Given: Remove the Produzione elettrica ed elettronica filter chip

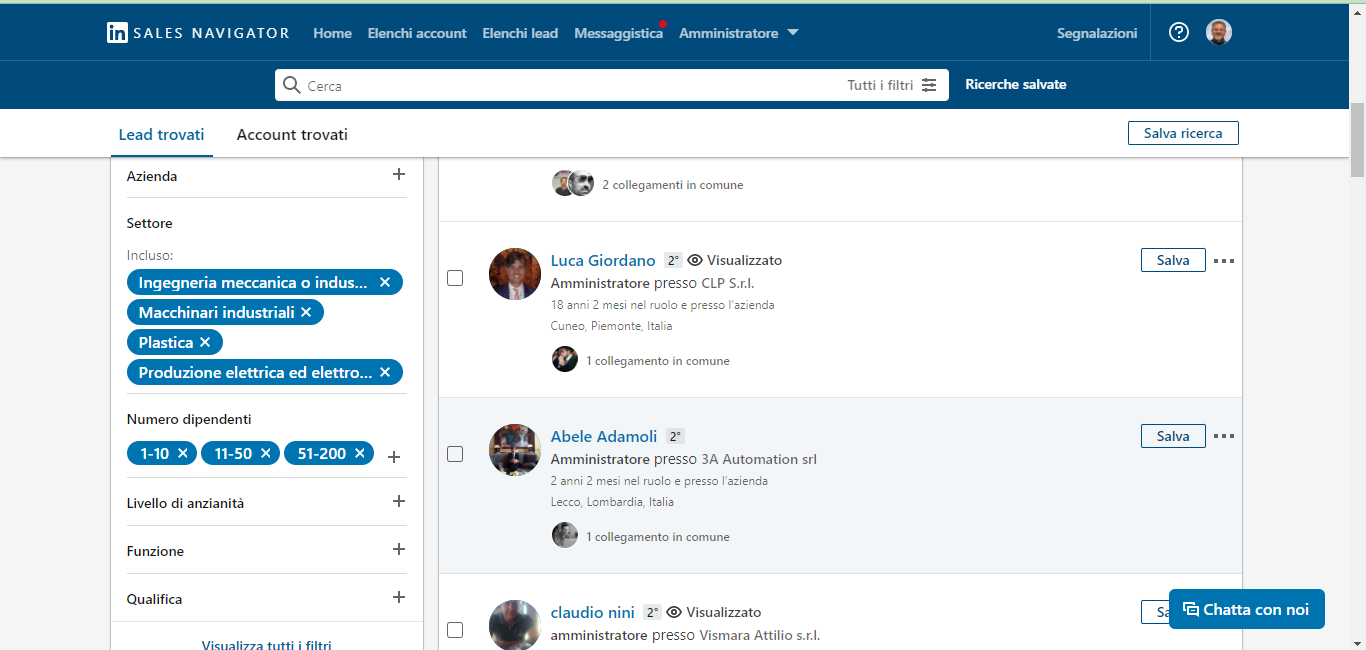Looking at the screenshot, I should 385,373.
